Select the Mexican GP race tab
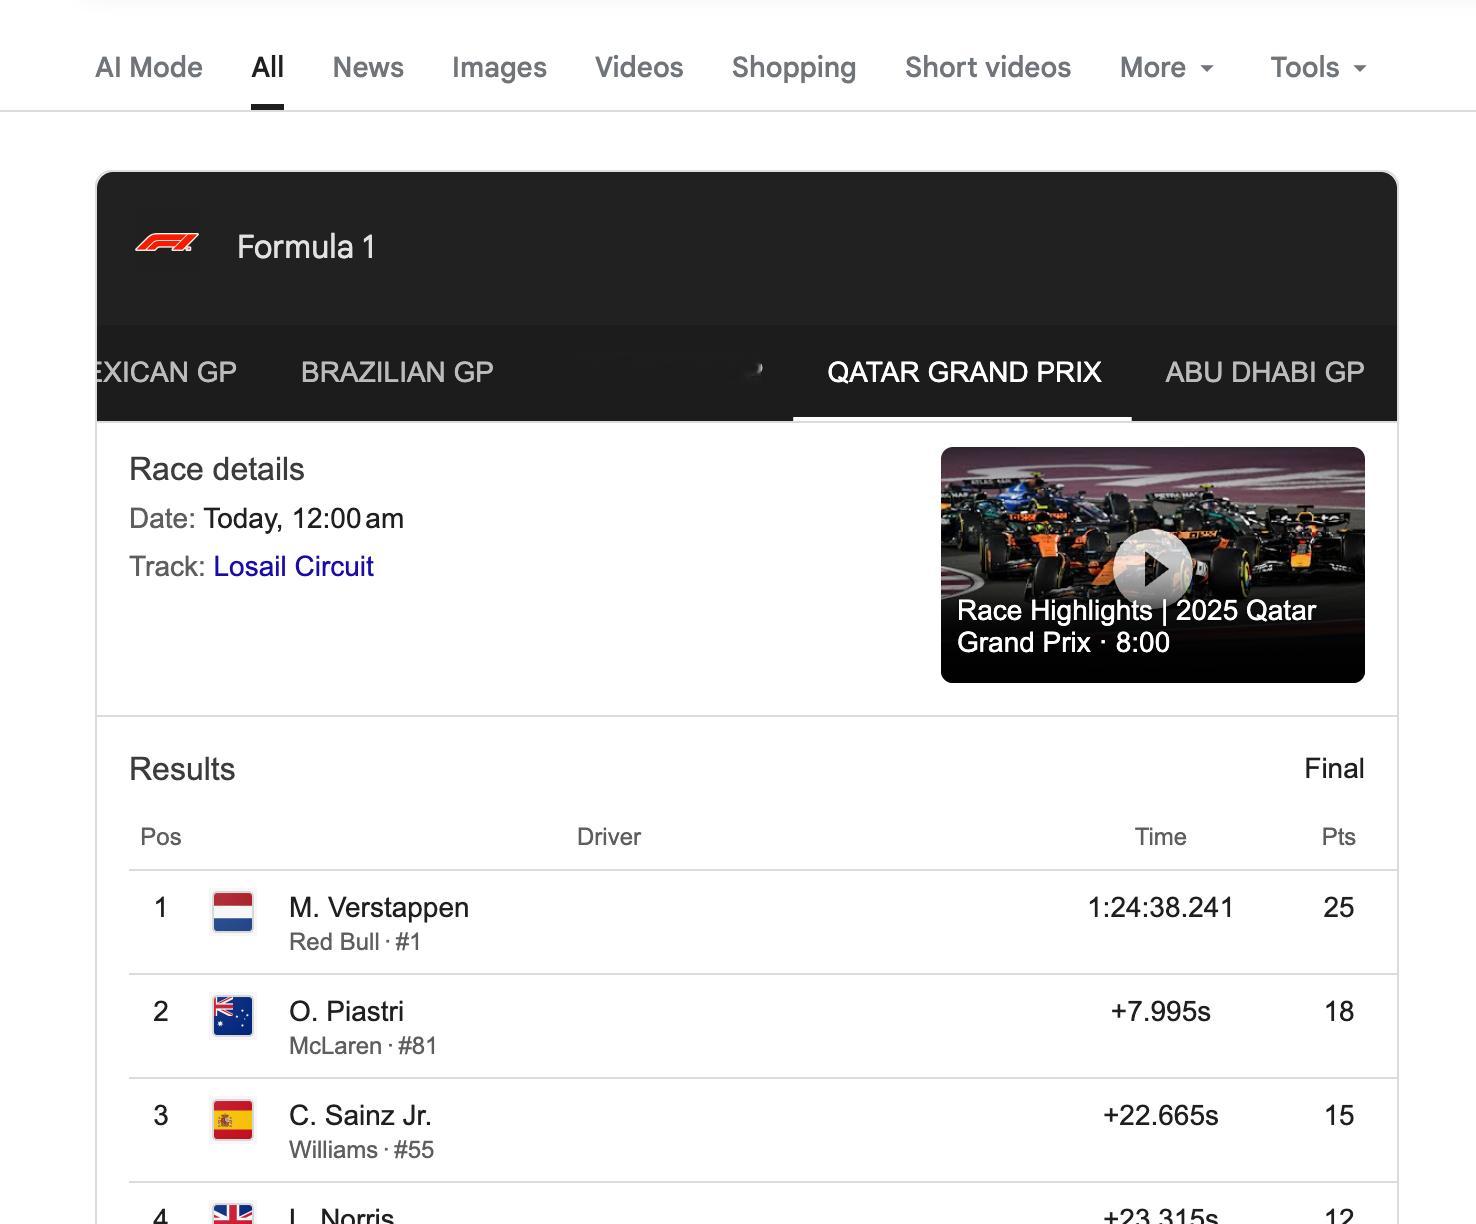This screenshot has width=1476, height=1224. pos(166,372)
